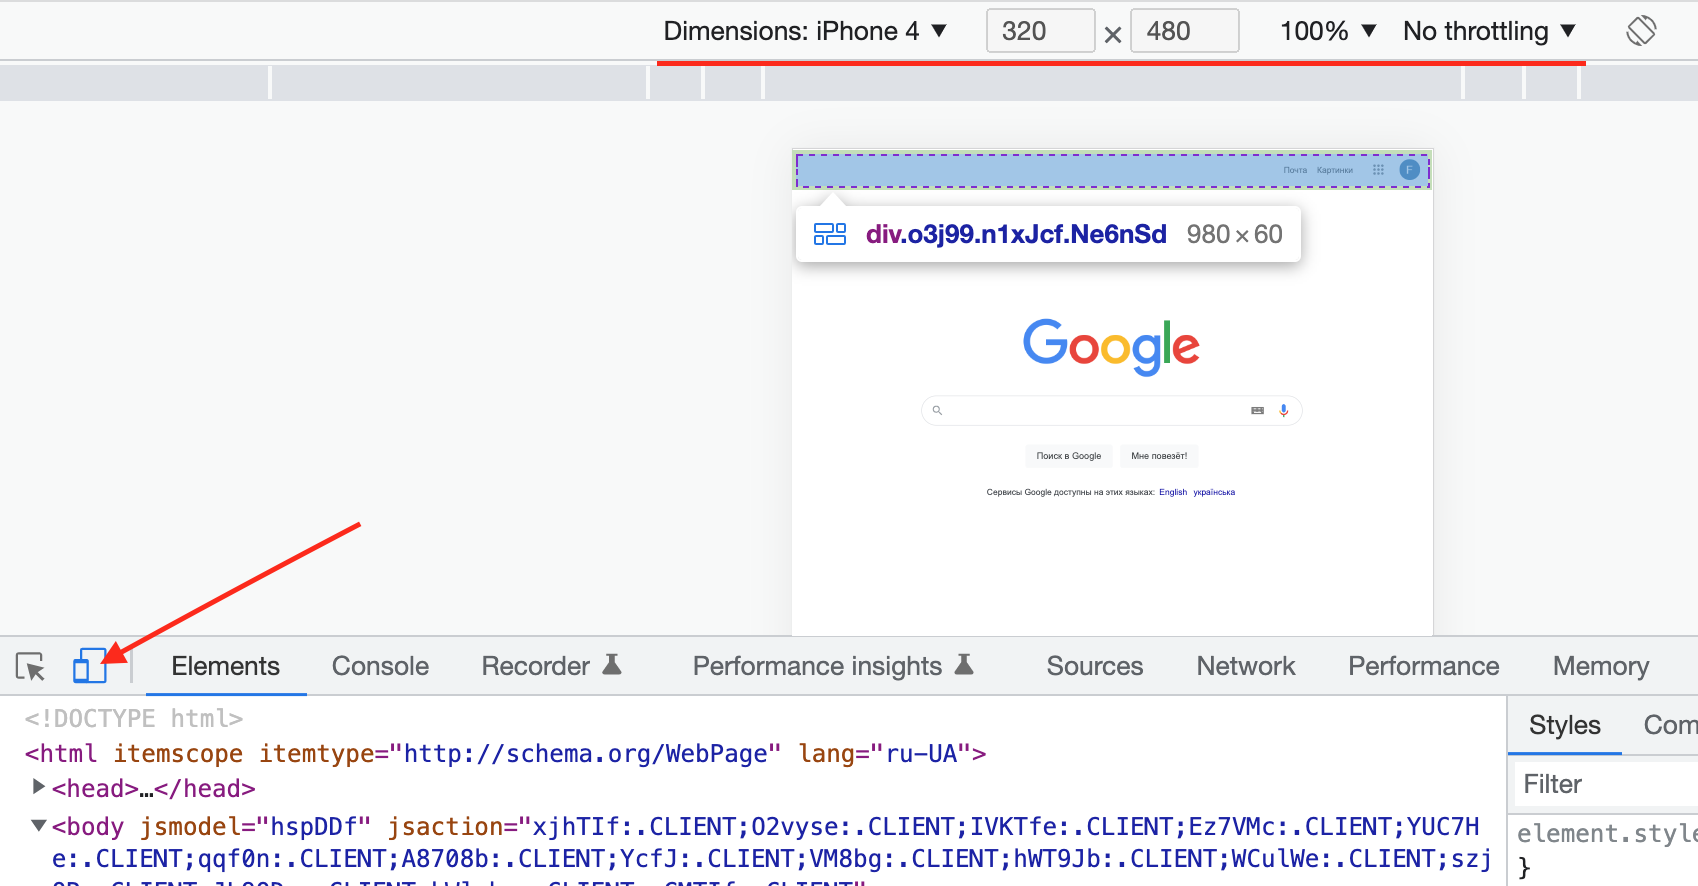Switch to the Console tab
This screenshot has width=1698, height=886.
(380, 666)
